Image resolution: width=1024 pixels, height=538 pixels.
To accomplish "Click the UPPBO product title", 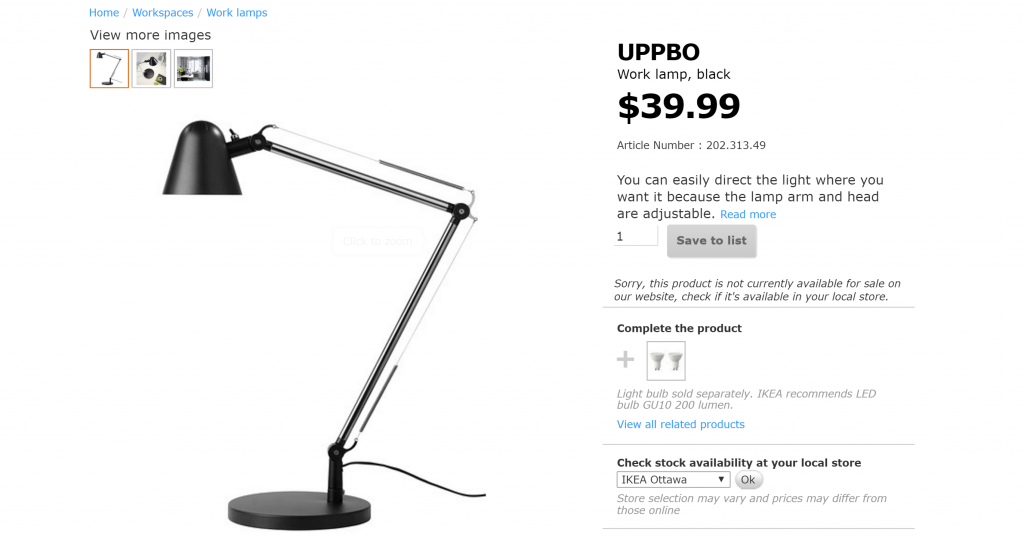I will tap(658, 52).
